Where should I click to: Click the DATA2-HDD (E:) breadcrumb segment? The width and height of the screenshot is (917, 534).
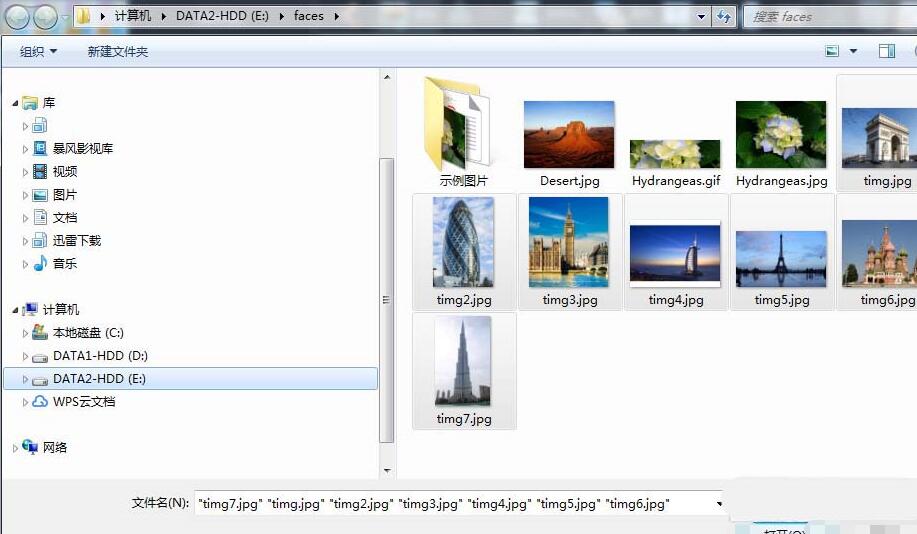click(x=222, y=16)
